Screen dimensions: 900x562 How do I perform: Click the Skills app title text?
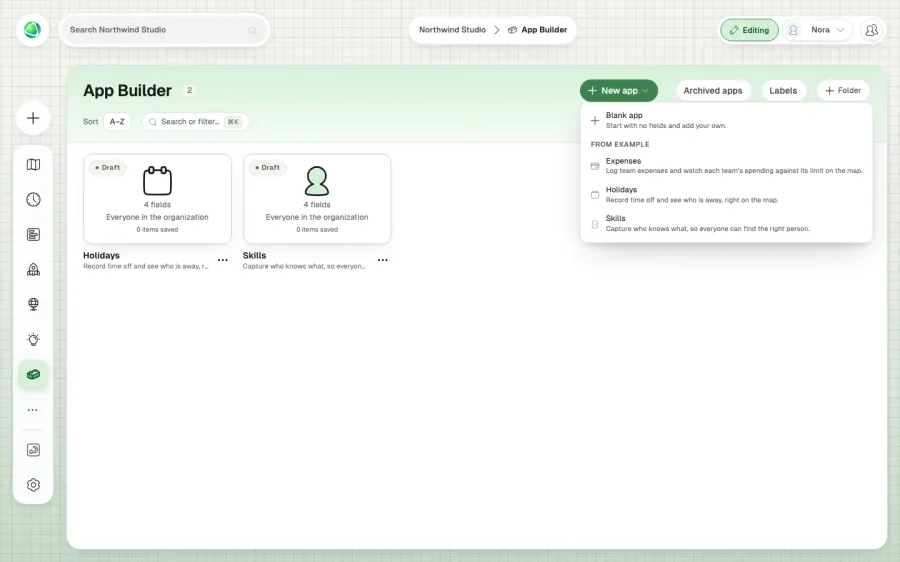point(254,255)
